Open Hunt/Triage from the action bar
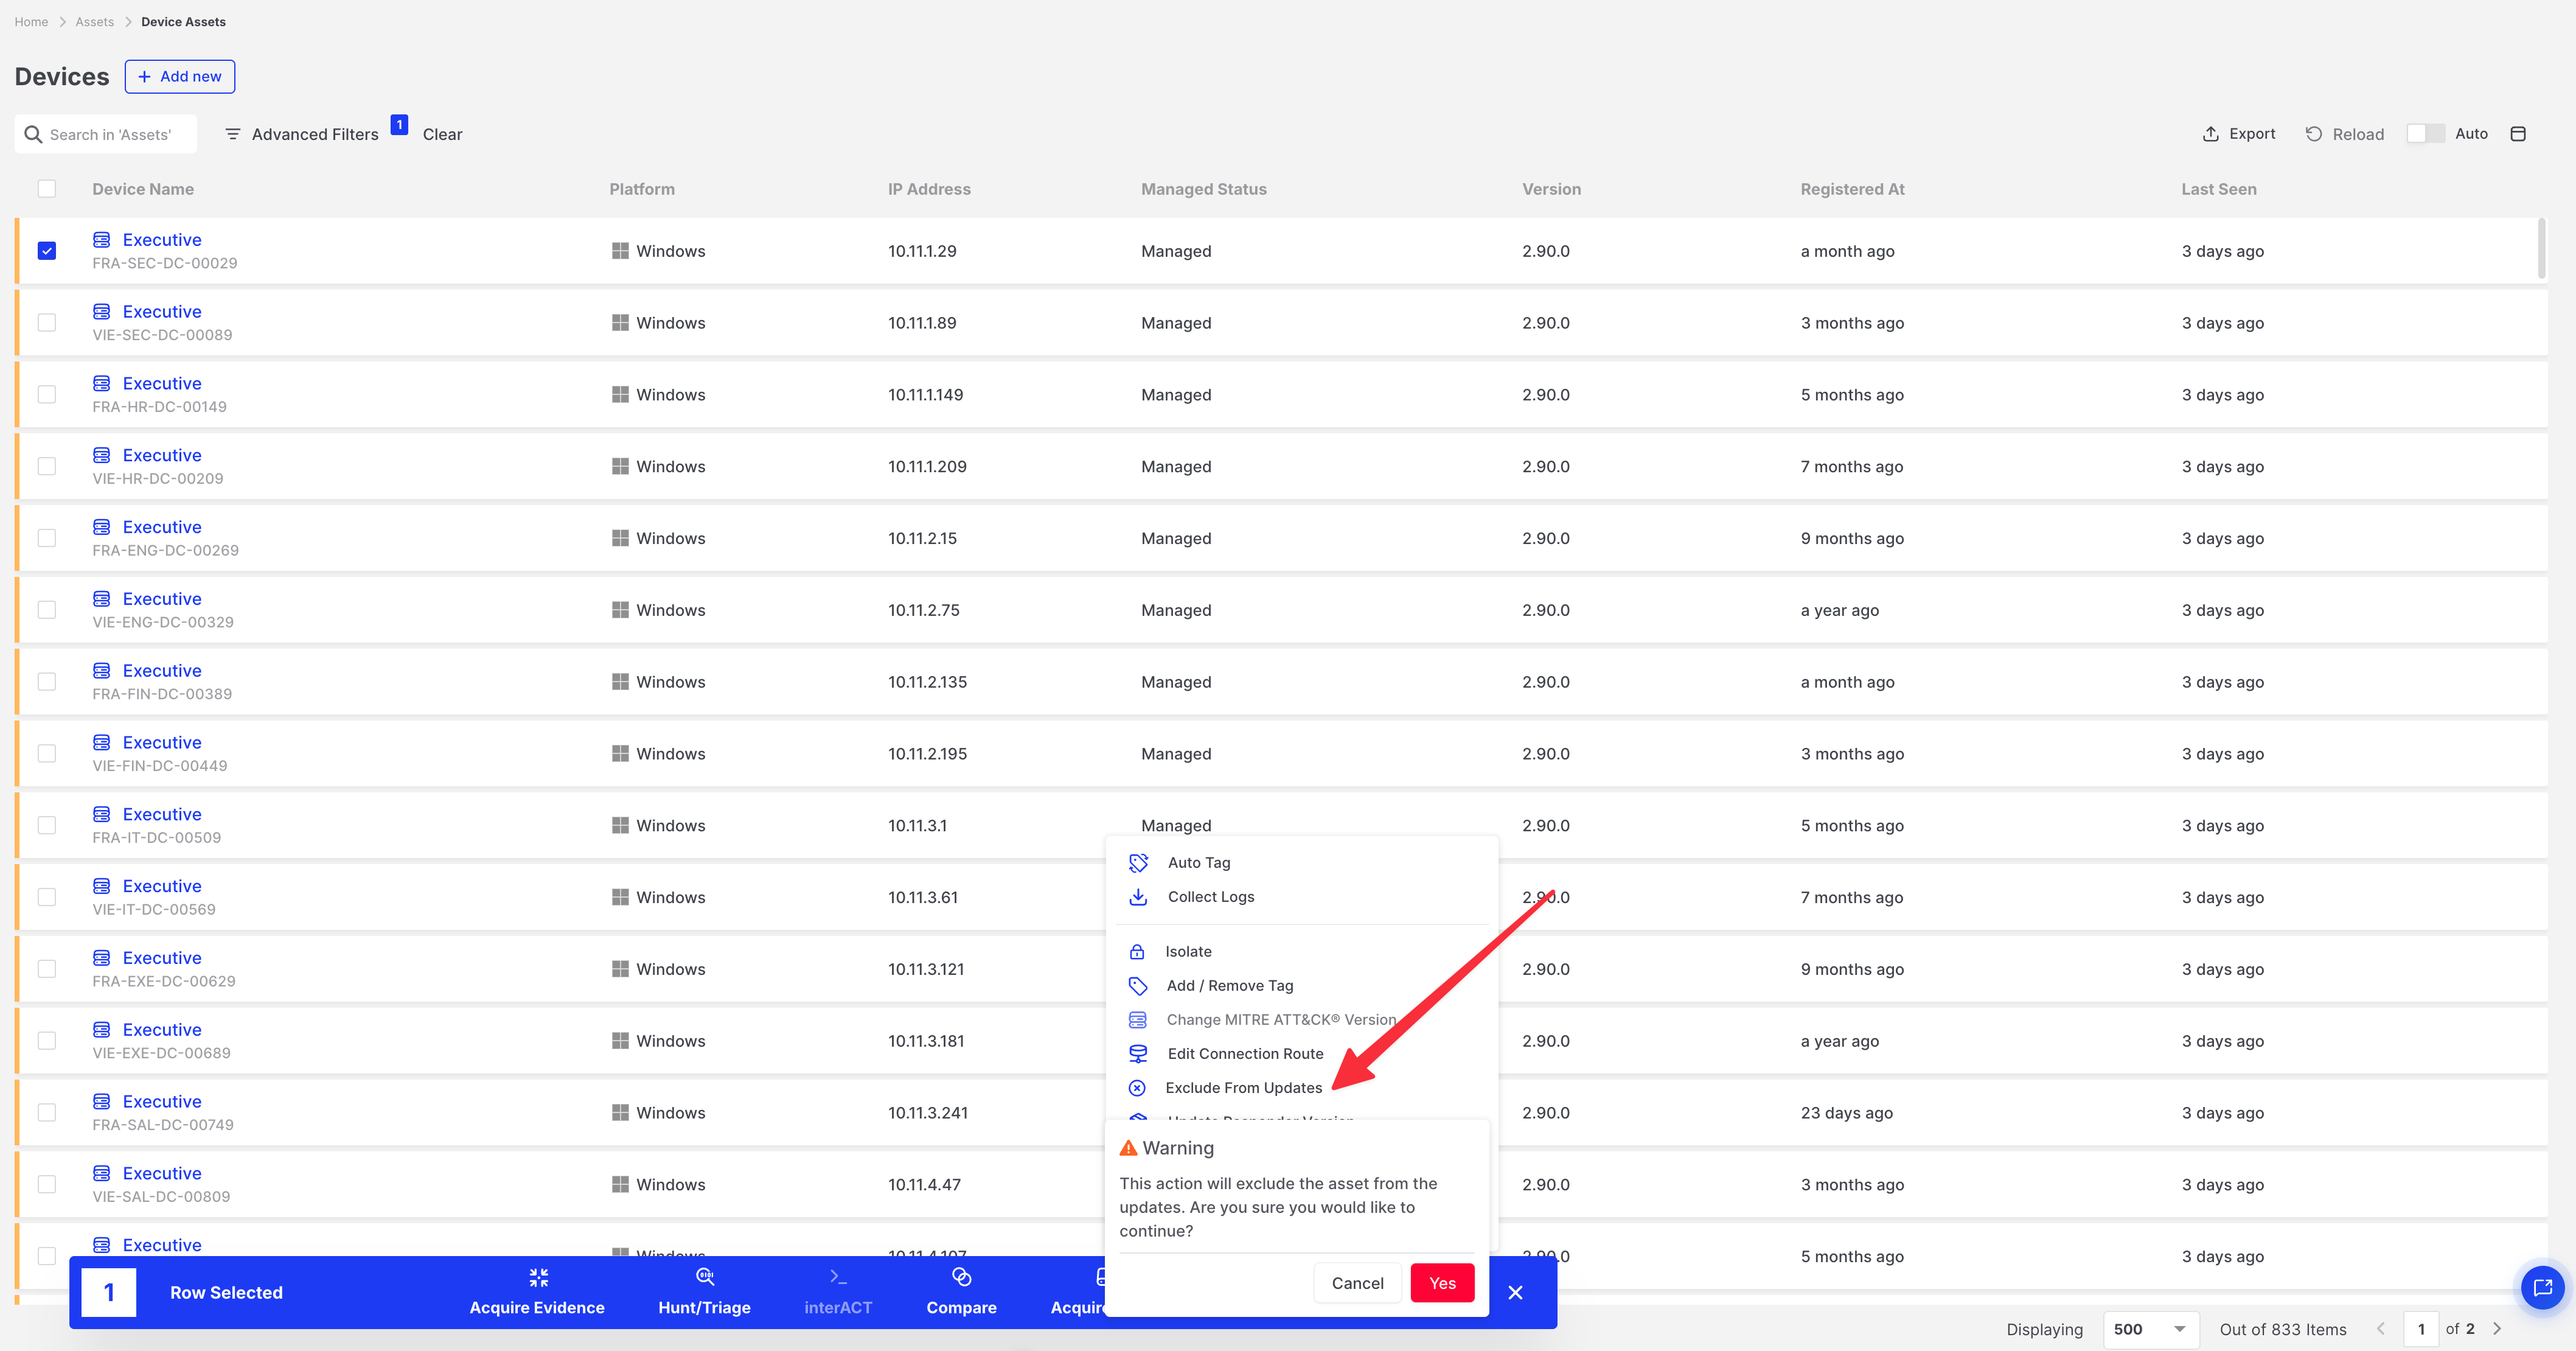 coord(704,1292)
